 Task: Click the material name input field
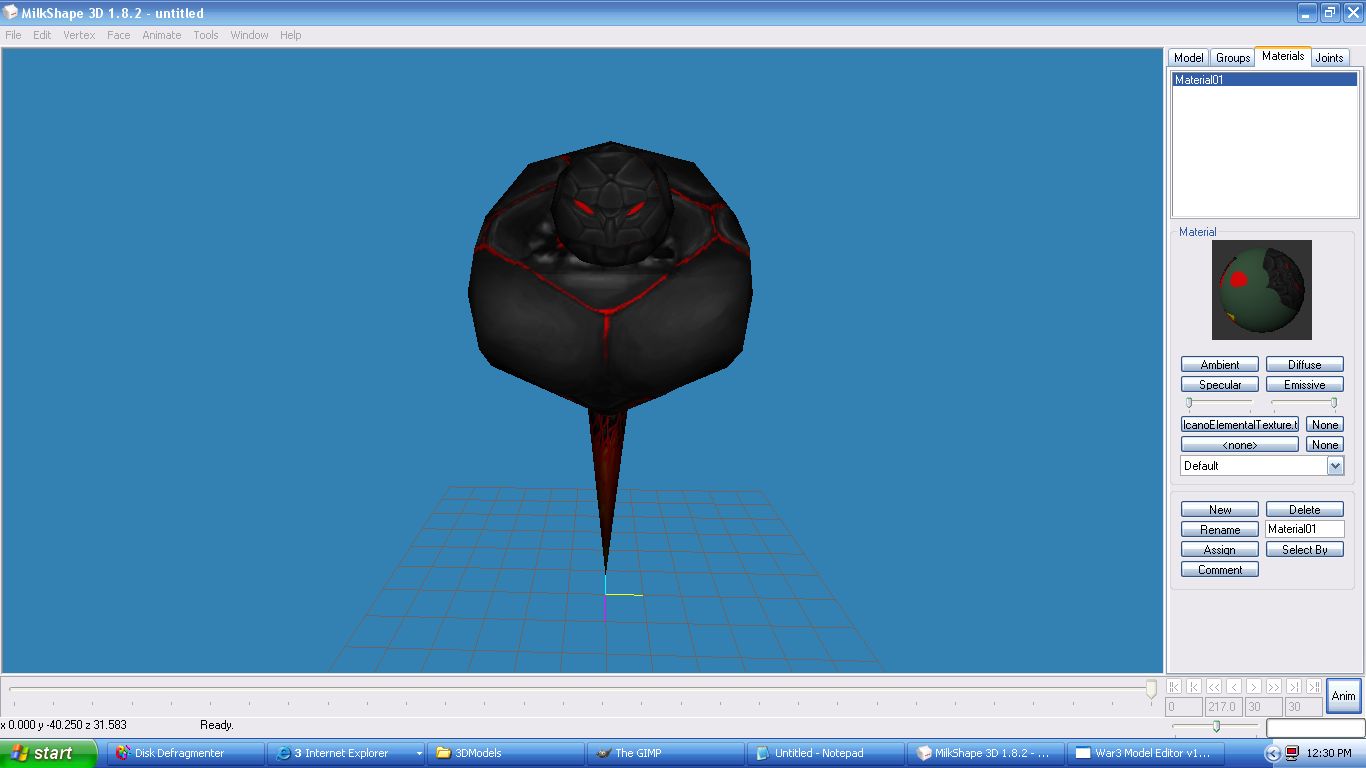pyautogui.click(x=1304, y=529)
